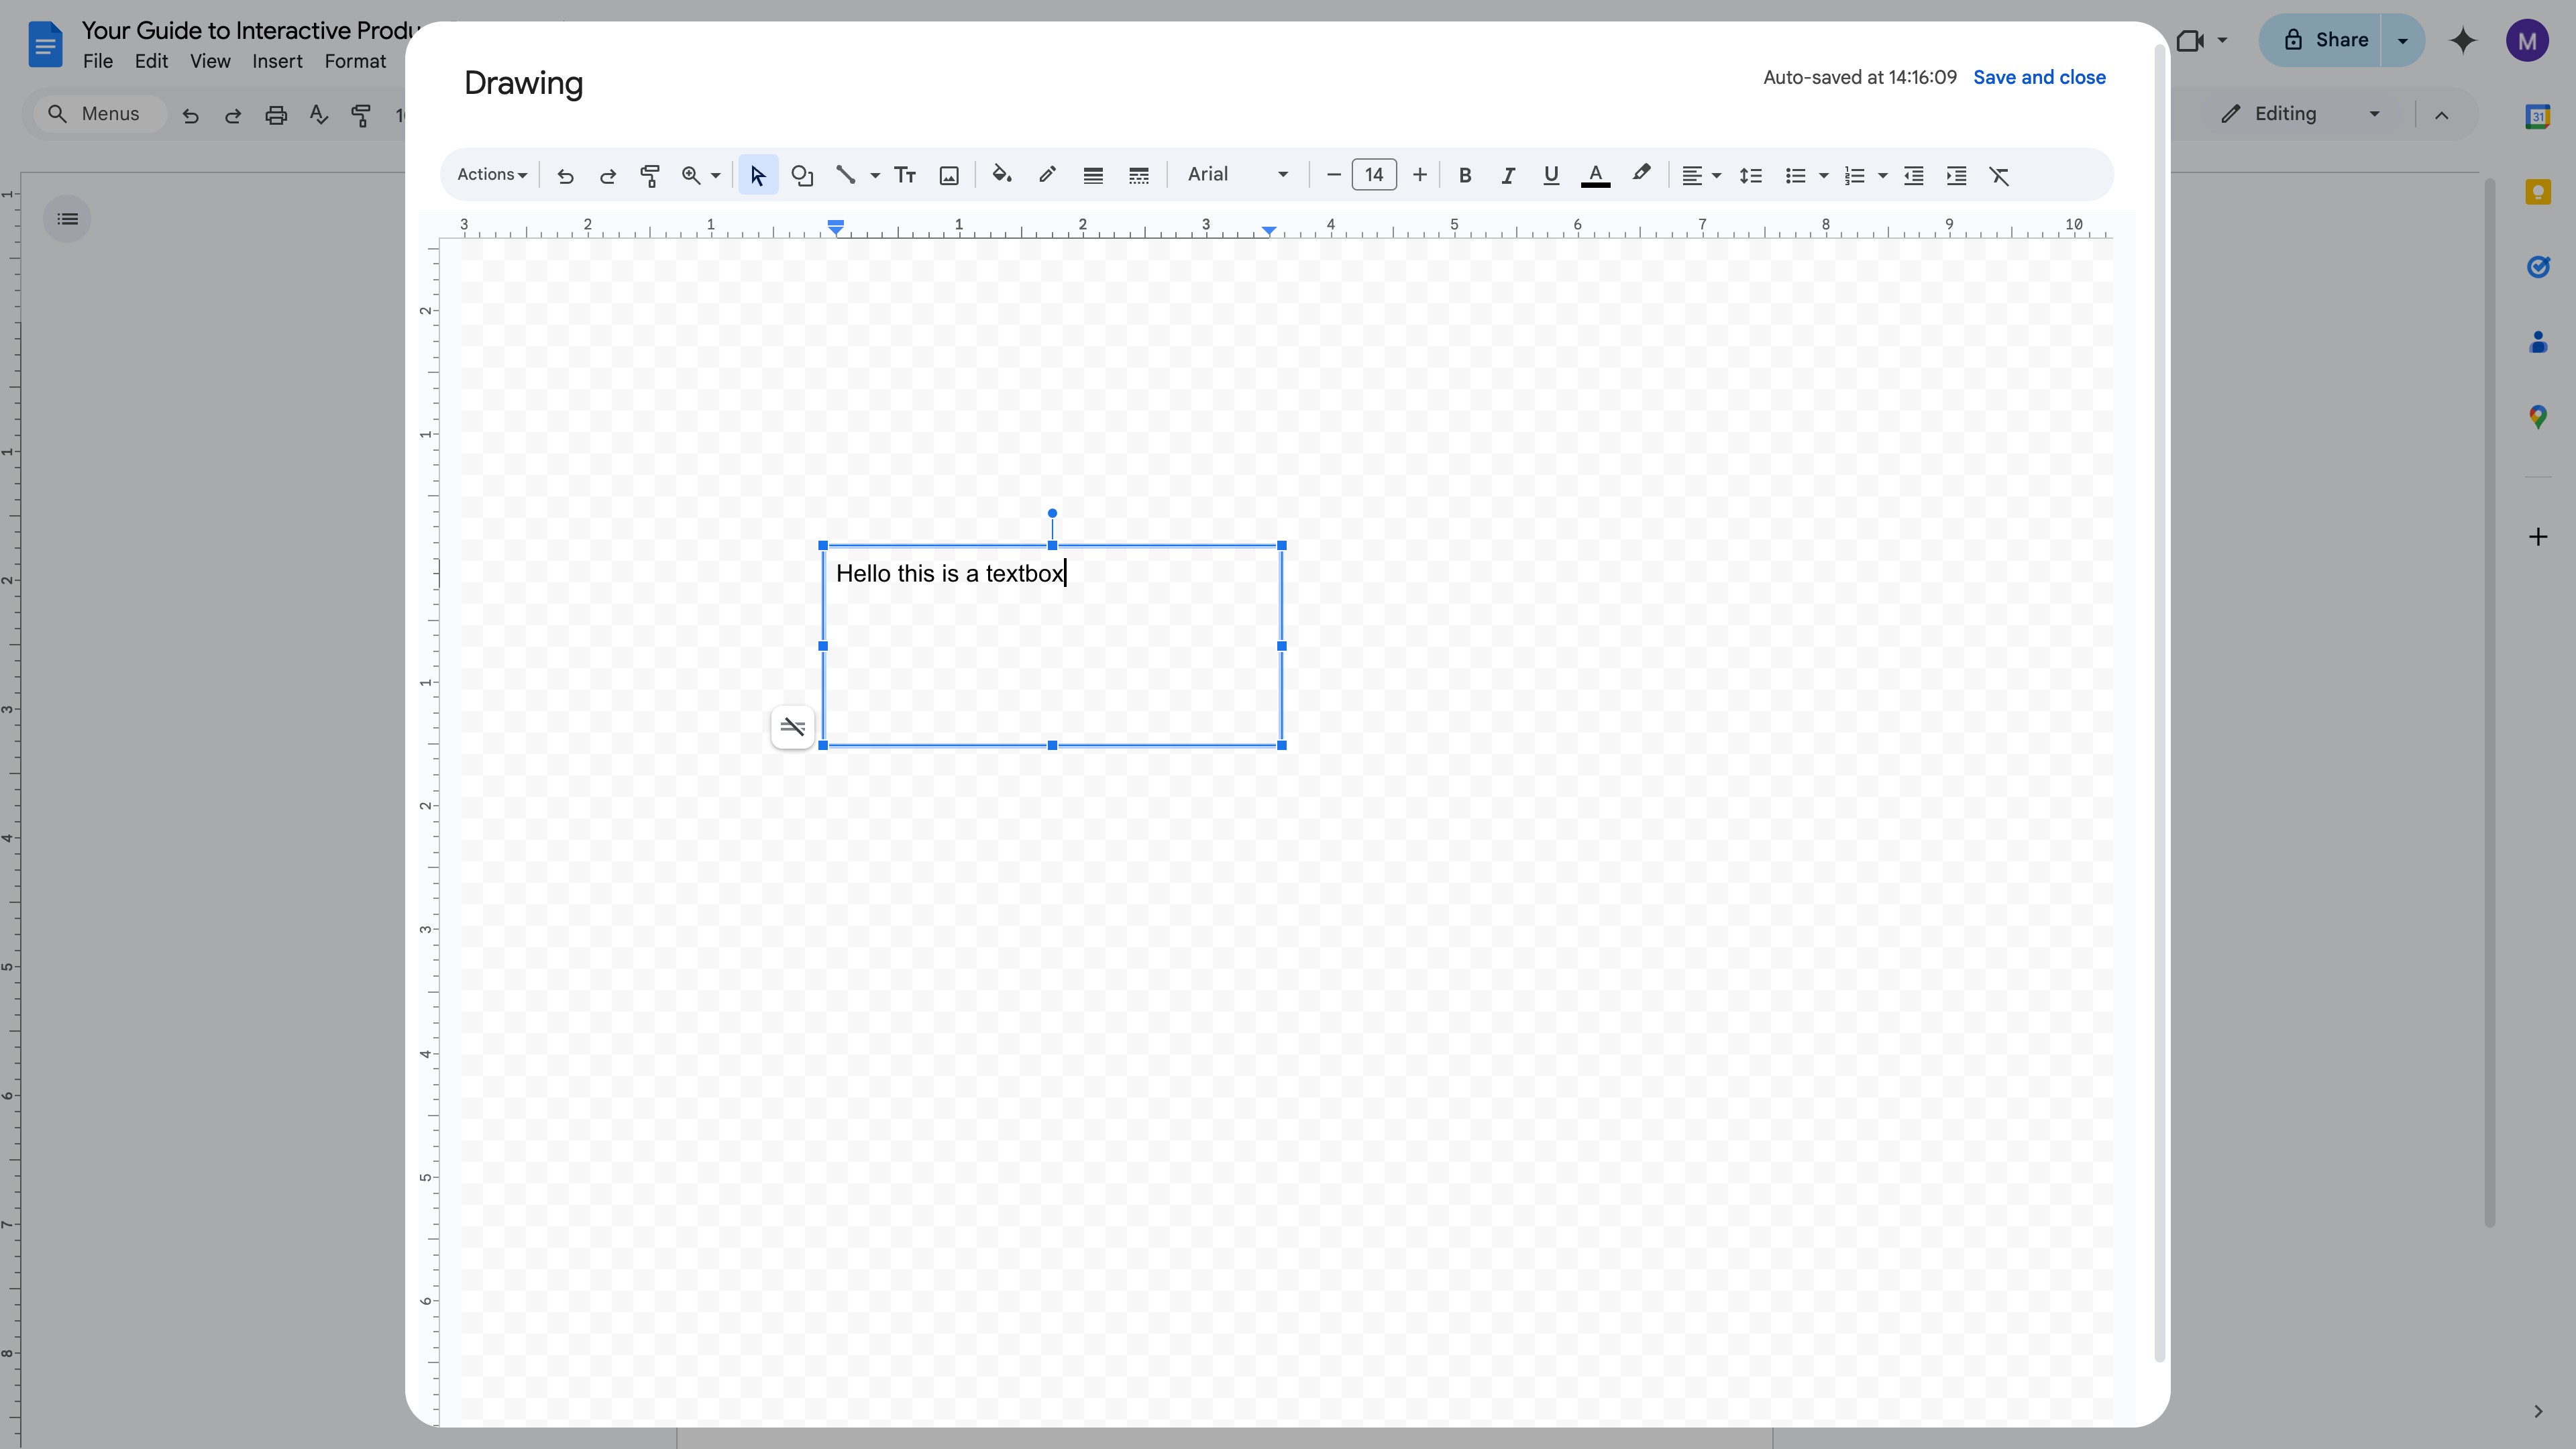2576x1449 pixels.
Task: Choose the Select arrow tool
Action: [758, 176]
